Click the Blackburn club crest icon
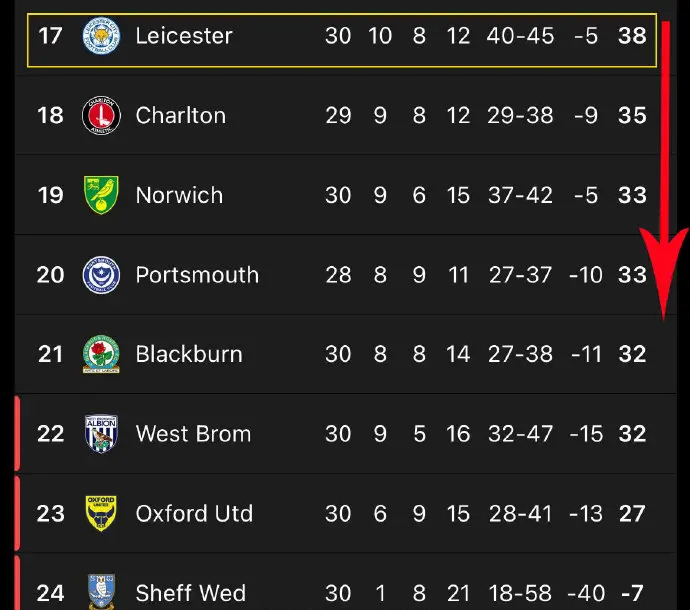The image size is (690, 610). 101,354
